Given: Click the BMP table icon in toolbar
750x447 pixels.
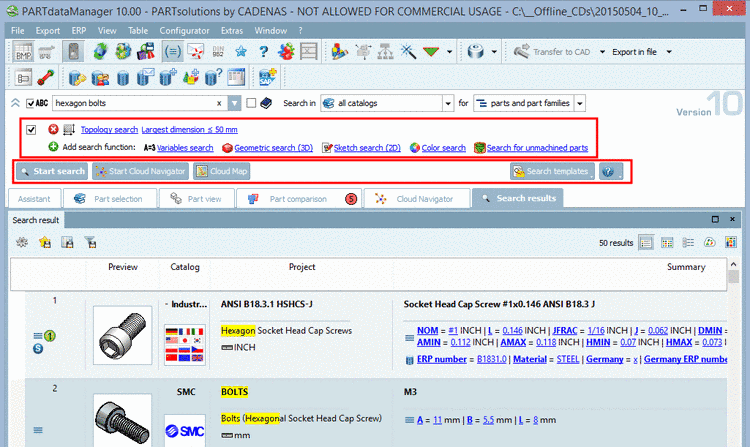Looking at the screenshot, I should coord(22,52).
